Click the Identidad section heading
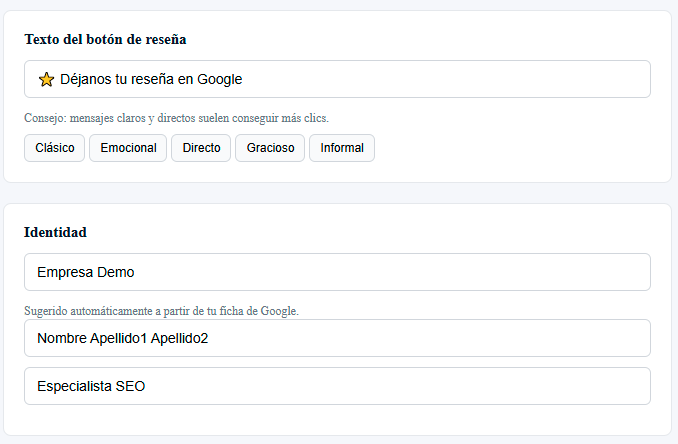 [x=55, y=232]
